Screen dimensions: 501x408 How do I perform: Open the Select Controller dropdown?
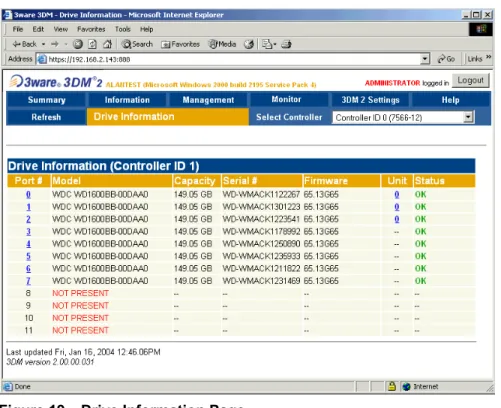[403, 117]
